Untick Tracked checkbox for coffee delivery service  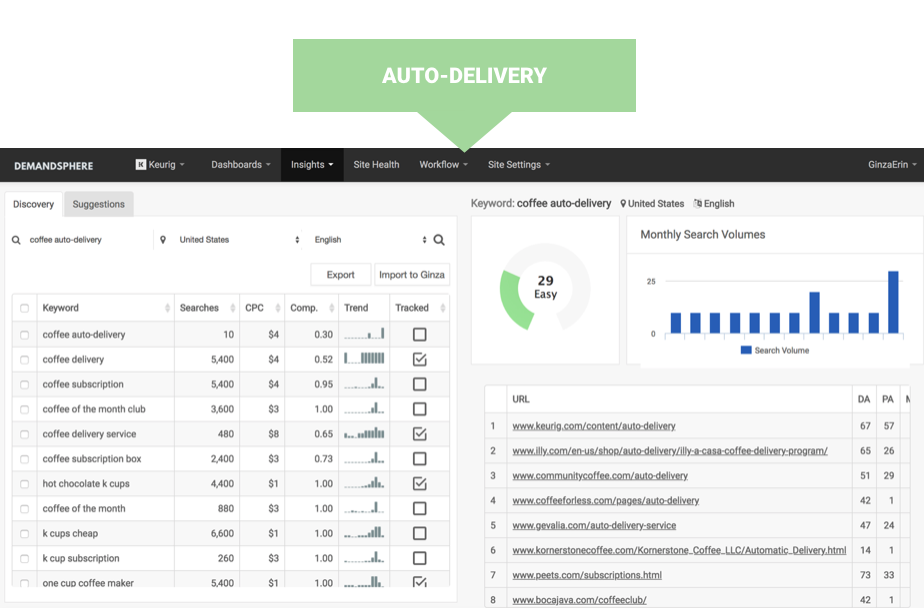(419, 434)
